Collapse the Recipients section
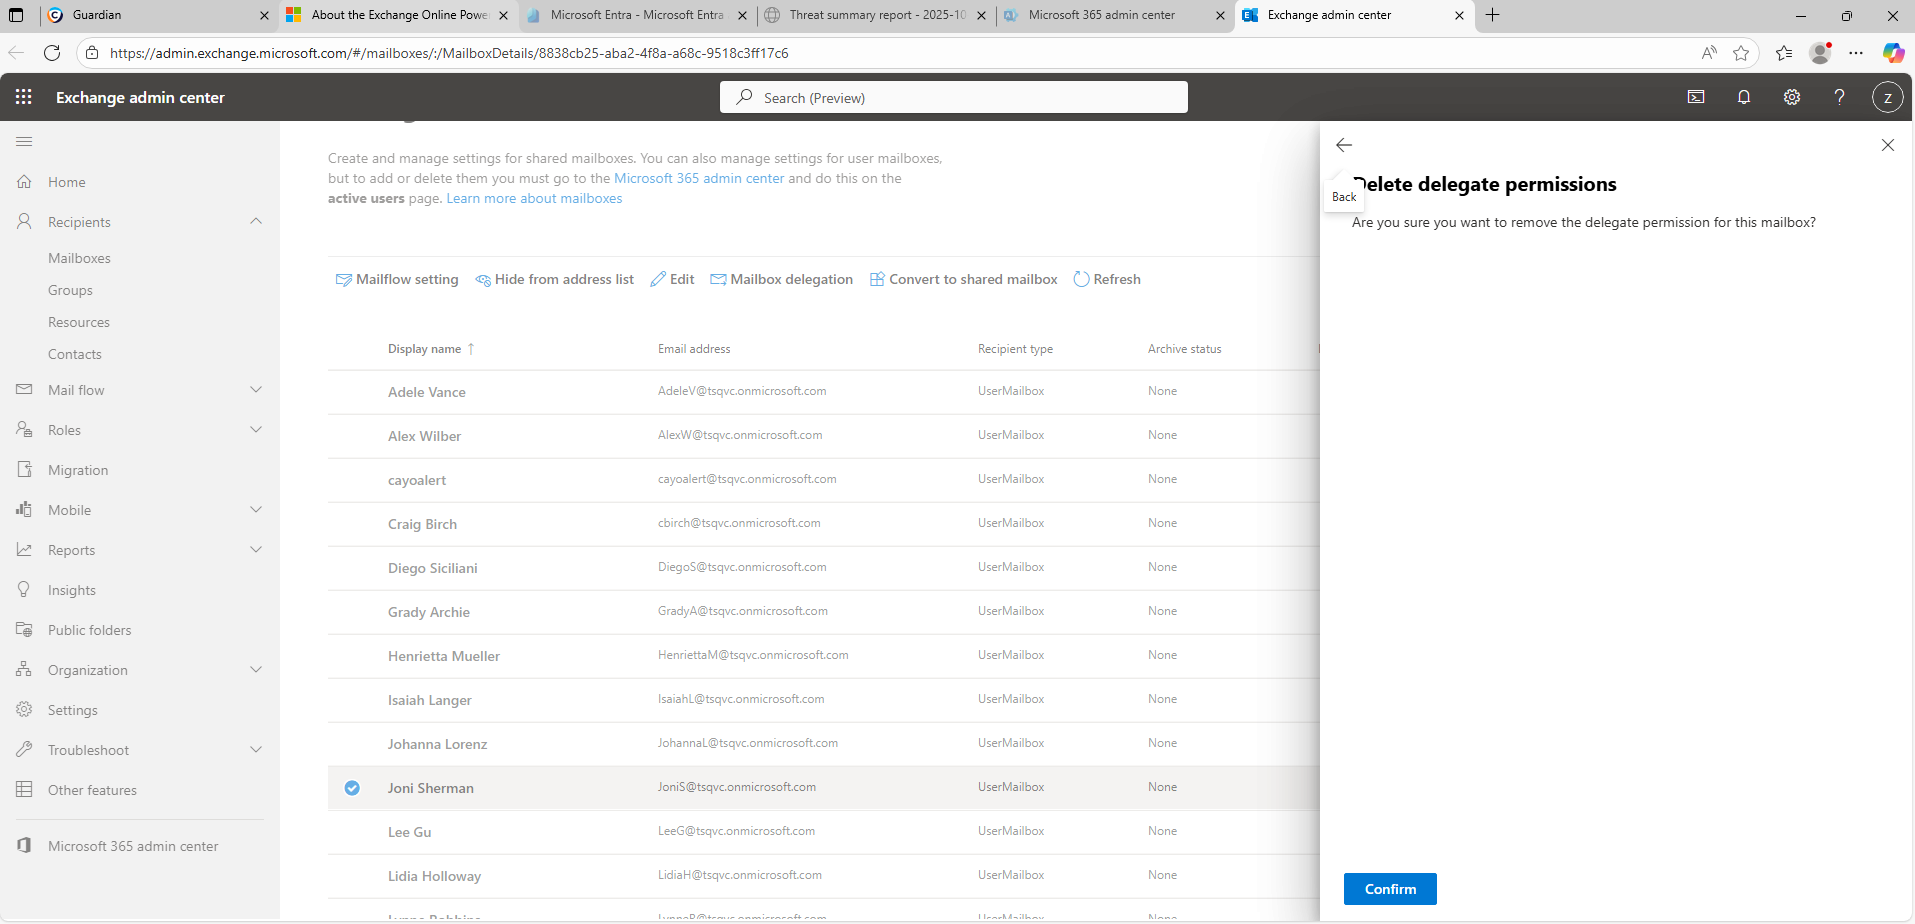Viewport: 1915px width, 924px height. tap(256, 222)
